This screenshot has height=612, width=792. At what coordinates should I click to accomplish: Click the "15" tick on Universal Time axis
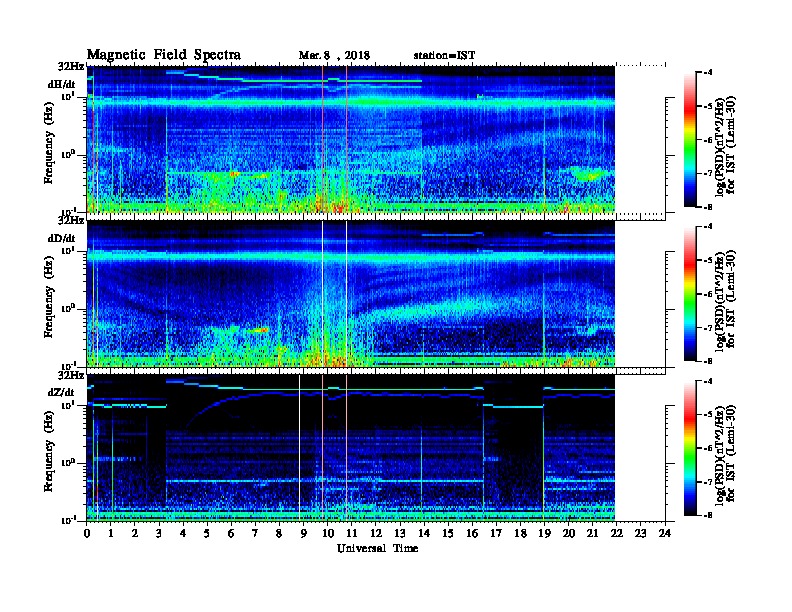pyautogui.click(x=448, y=533)
